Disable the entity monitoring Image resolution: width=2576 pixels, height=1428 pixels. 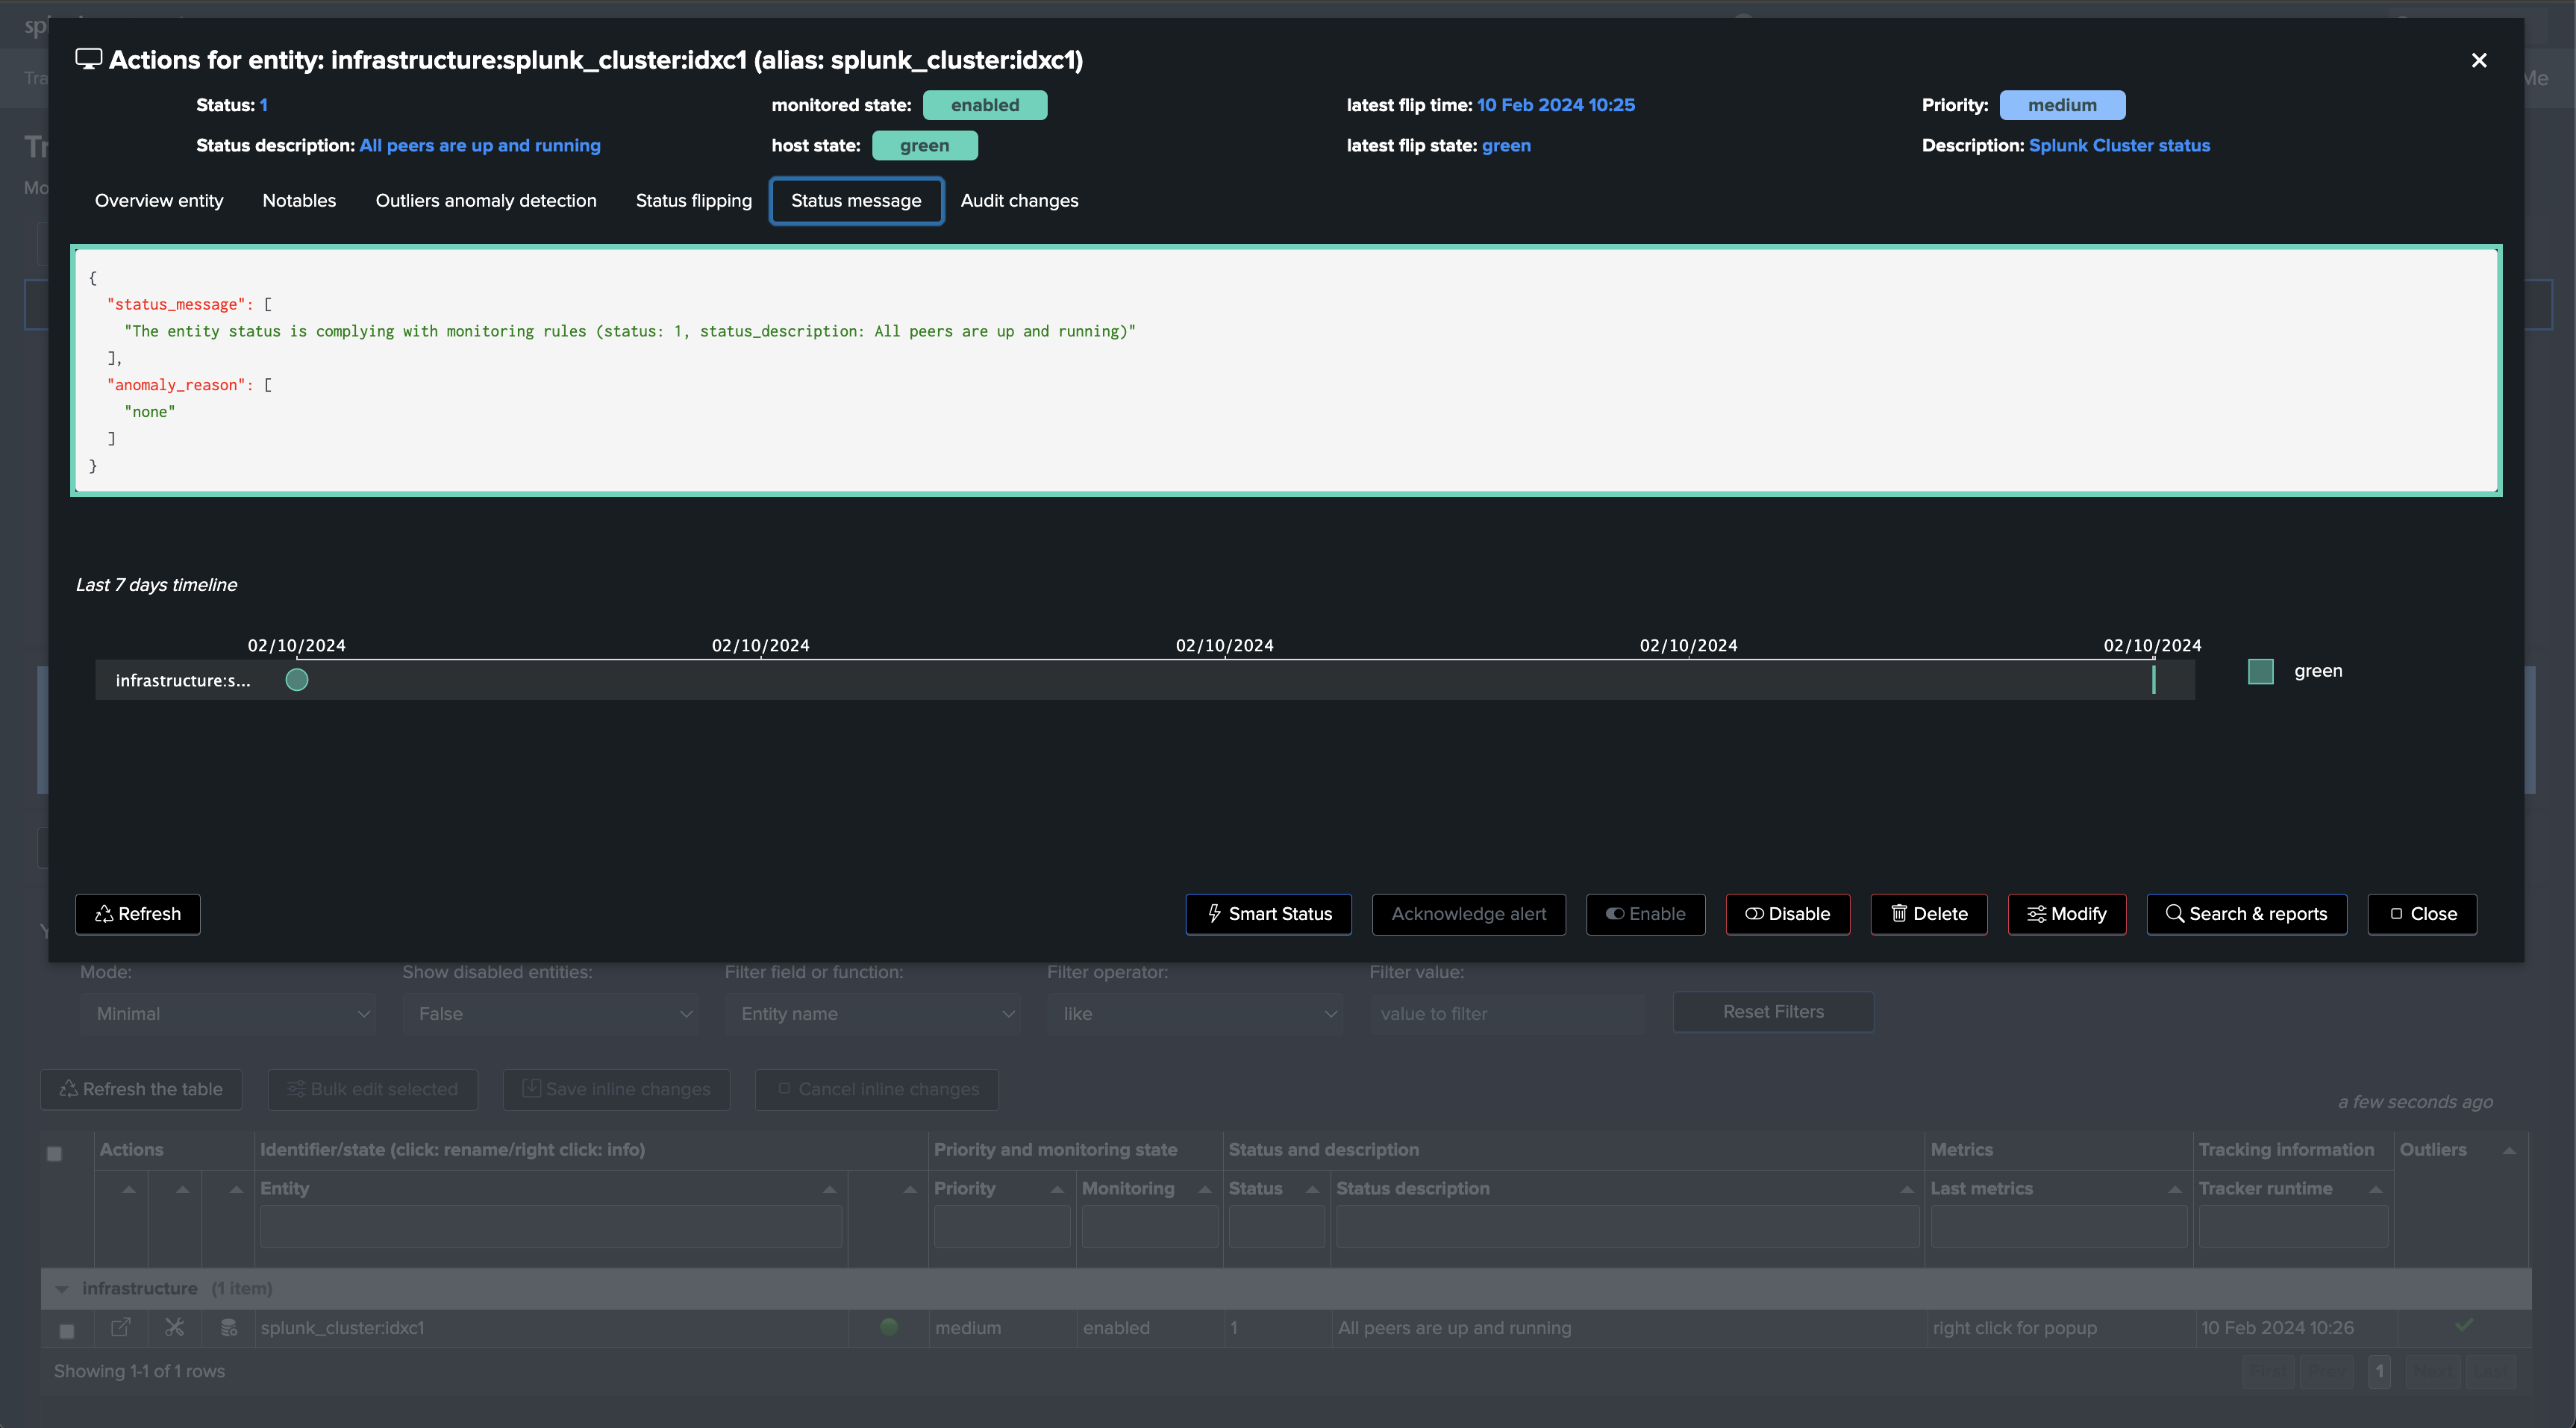point(1787,914)
